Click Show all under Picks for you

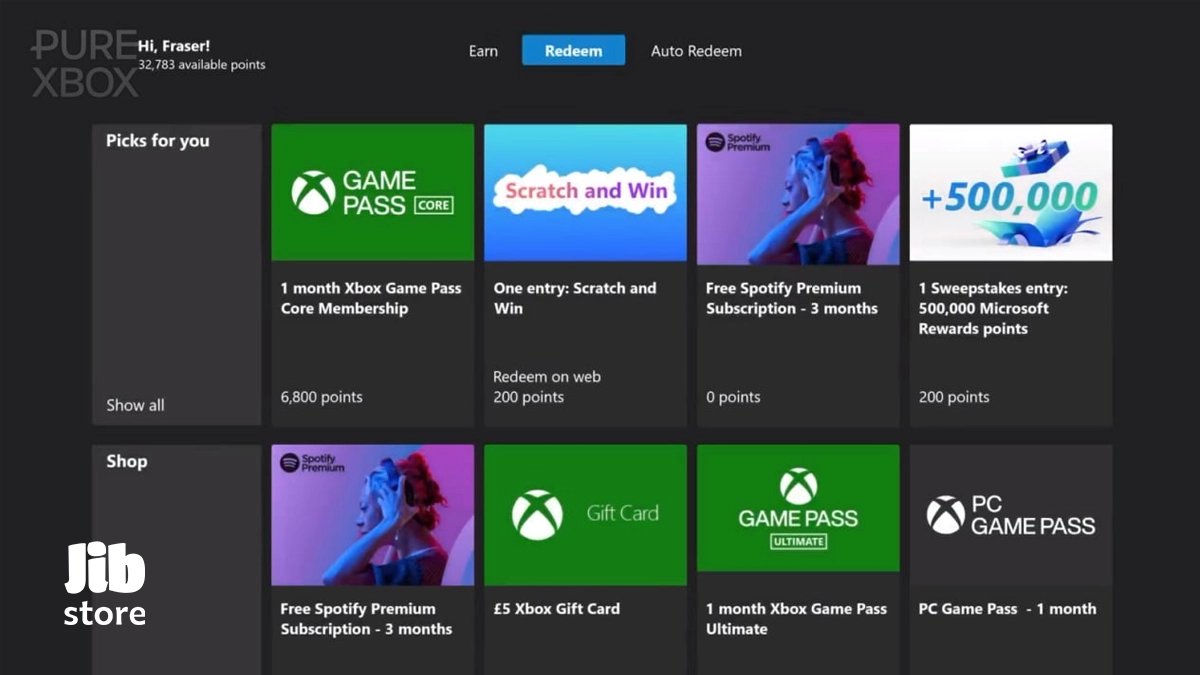[x=135, y=405]
